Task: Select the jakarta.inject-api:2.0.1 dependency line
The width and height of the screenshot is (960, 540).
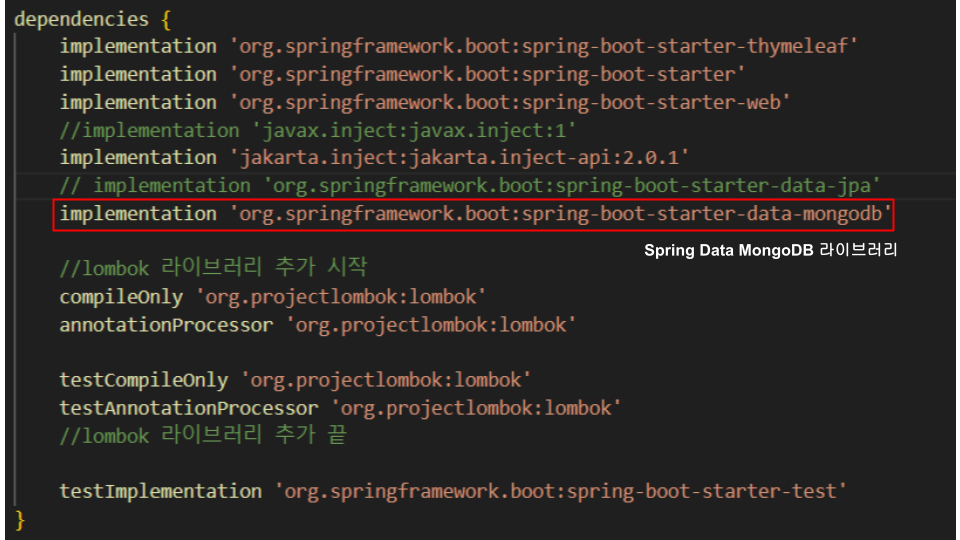Action: [x=374, y=158]
